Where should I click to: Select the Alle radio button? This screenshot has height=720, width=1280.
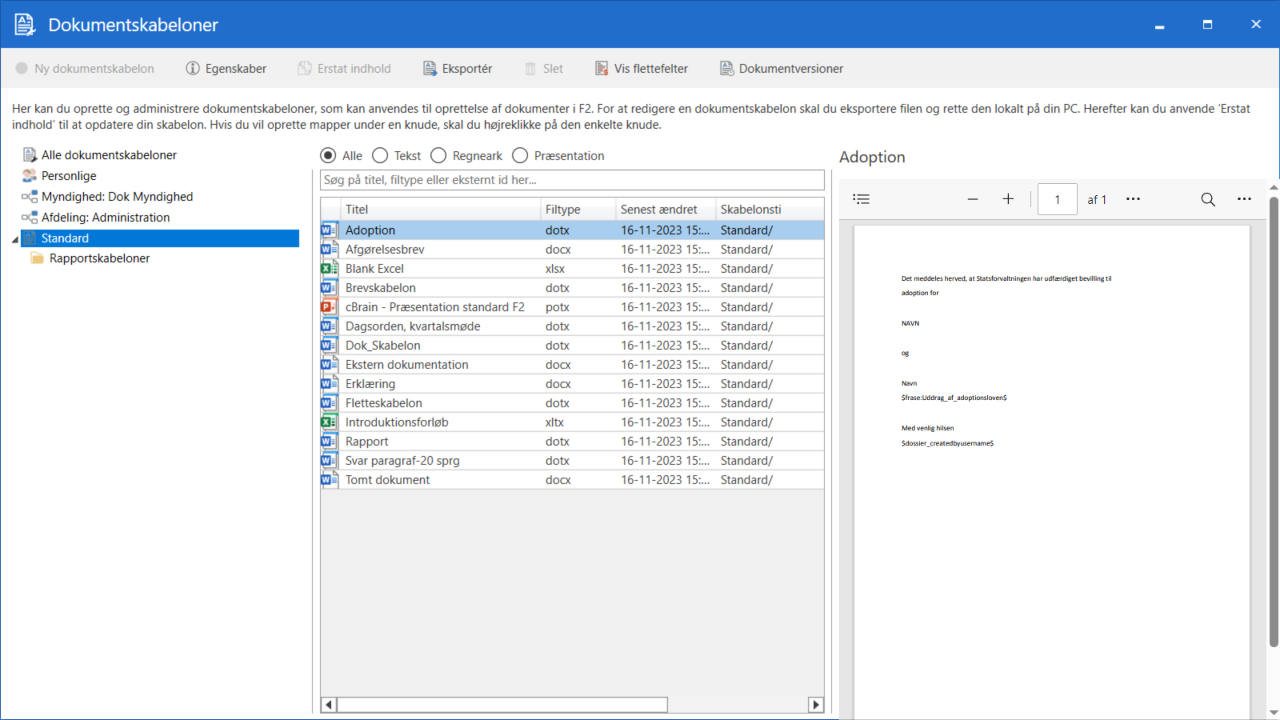(x=328, y=156)
